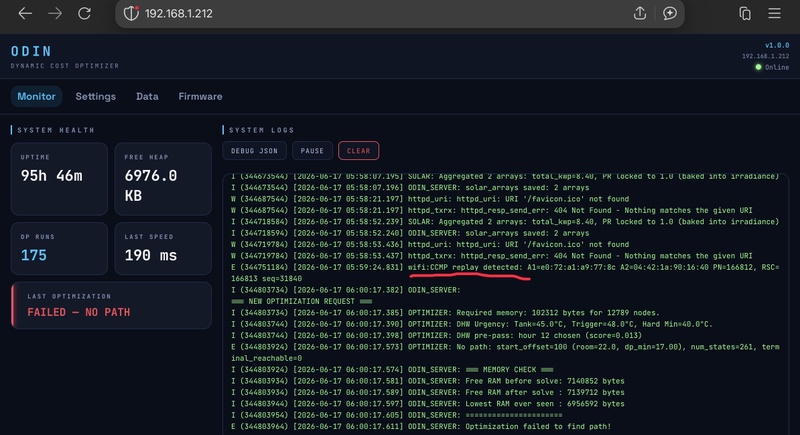Click the Last Speed 190 ms card
The image size is (800, 435).
[163, 249]
